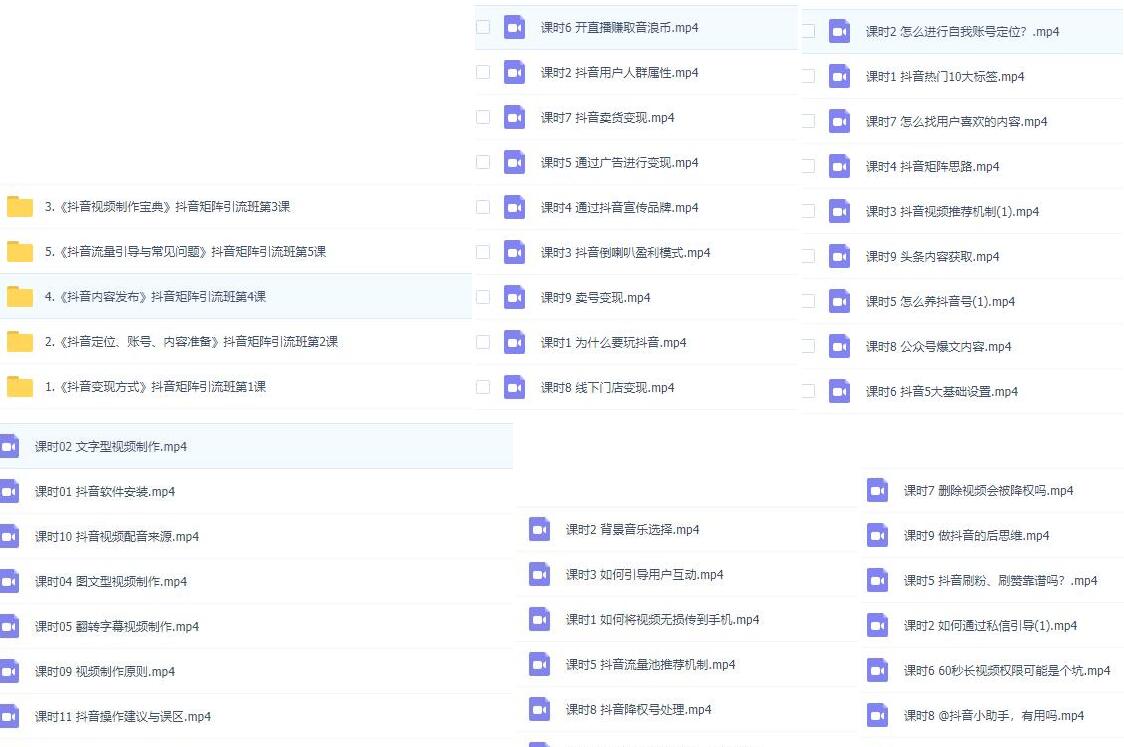Screen dimensions: 1124x747
Task: Open file 课时6 抖音5大基础设置.mp4
Action: click(x=942, y=391)
